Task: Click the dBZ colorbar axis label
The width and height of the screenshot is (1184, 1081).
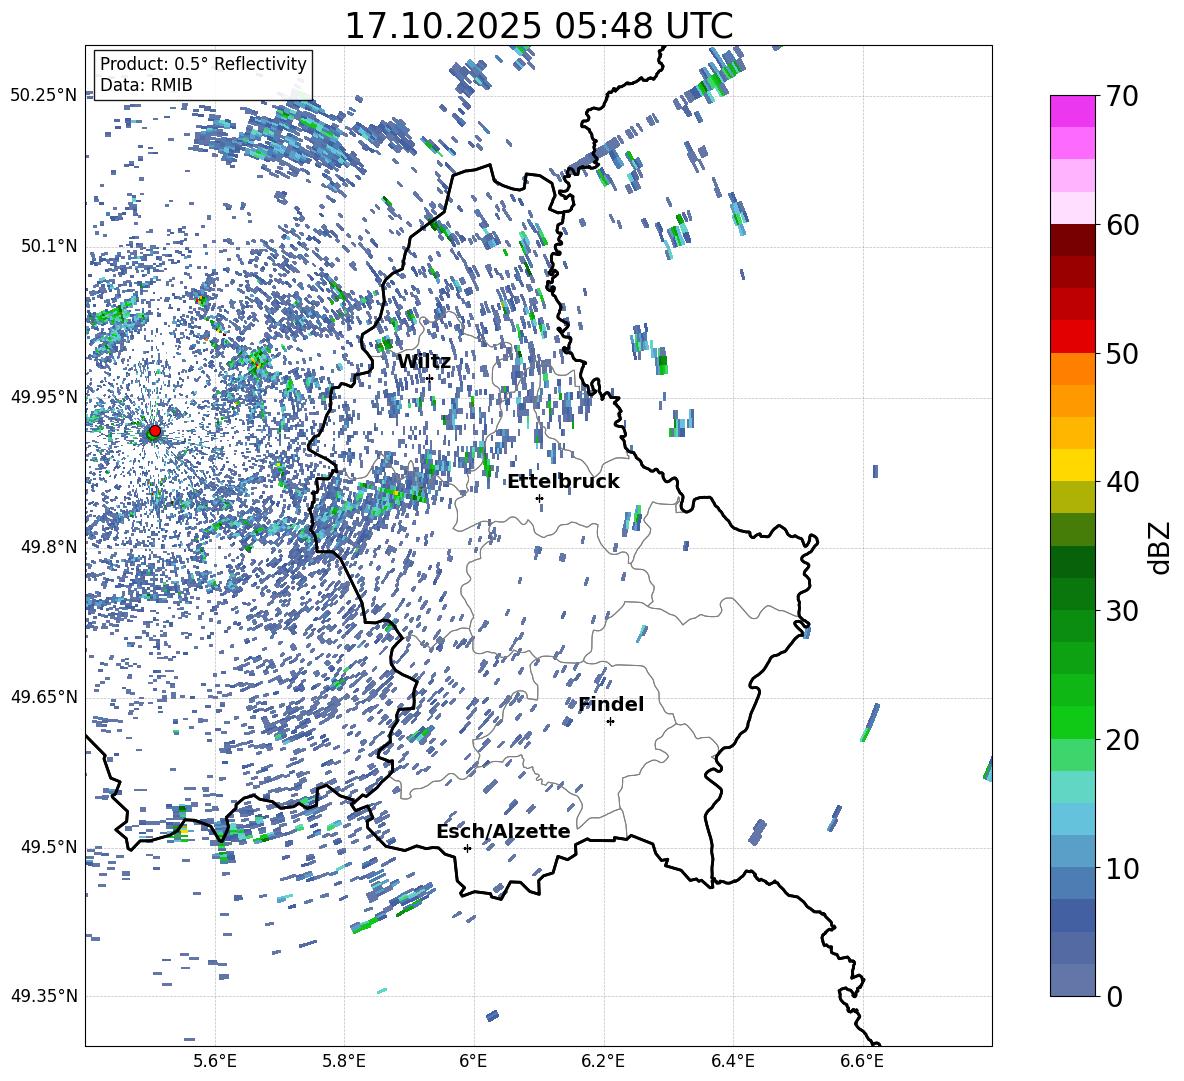Action: click(1160, 546)
